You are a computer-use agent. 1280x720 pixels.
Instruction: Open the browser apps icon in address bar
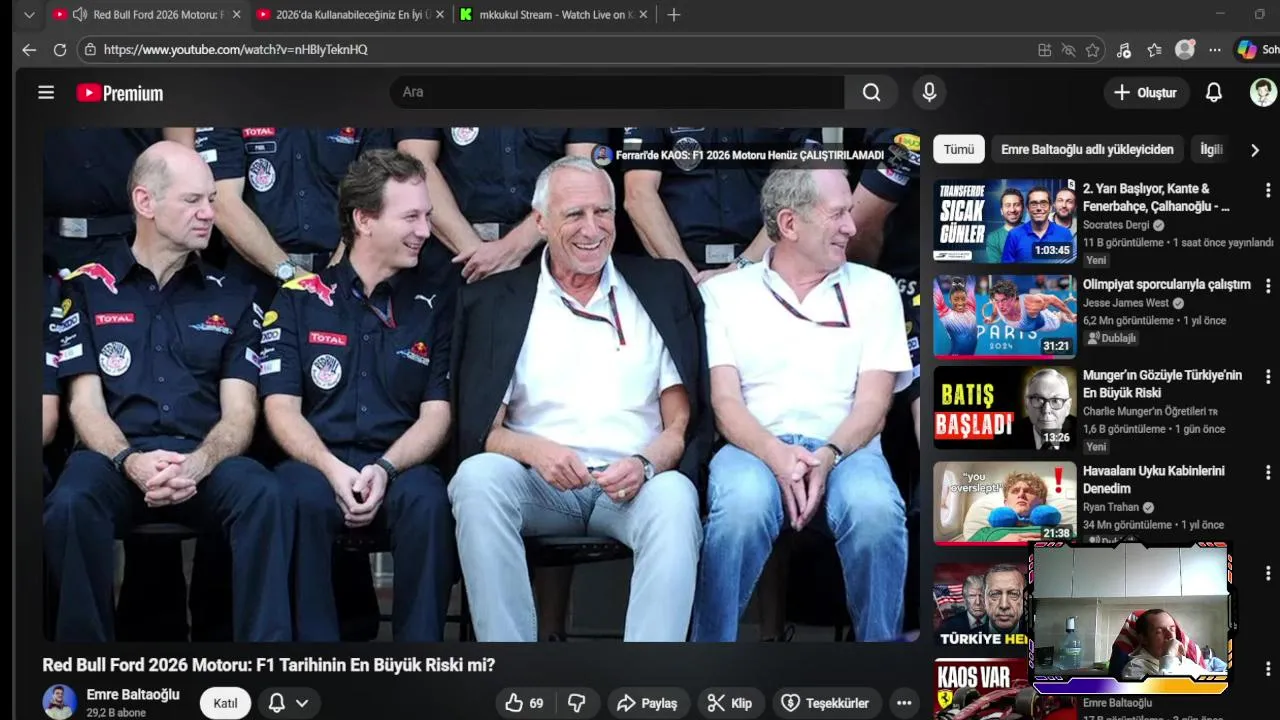coord(1045,49)
